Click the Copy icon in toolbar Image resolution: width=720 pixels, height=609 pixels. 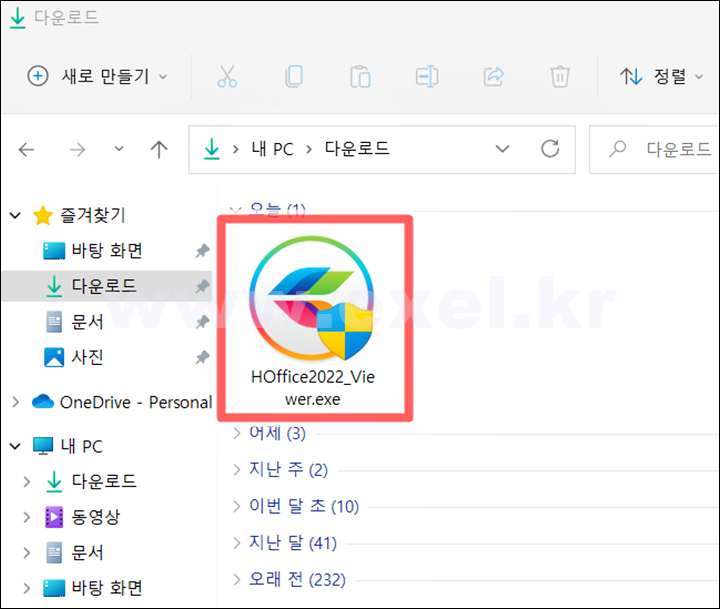(x=294, y=76)
